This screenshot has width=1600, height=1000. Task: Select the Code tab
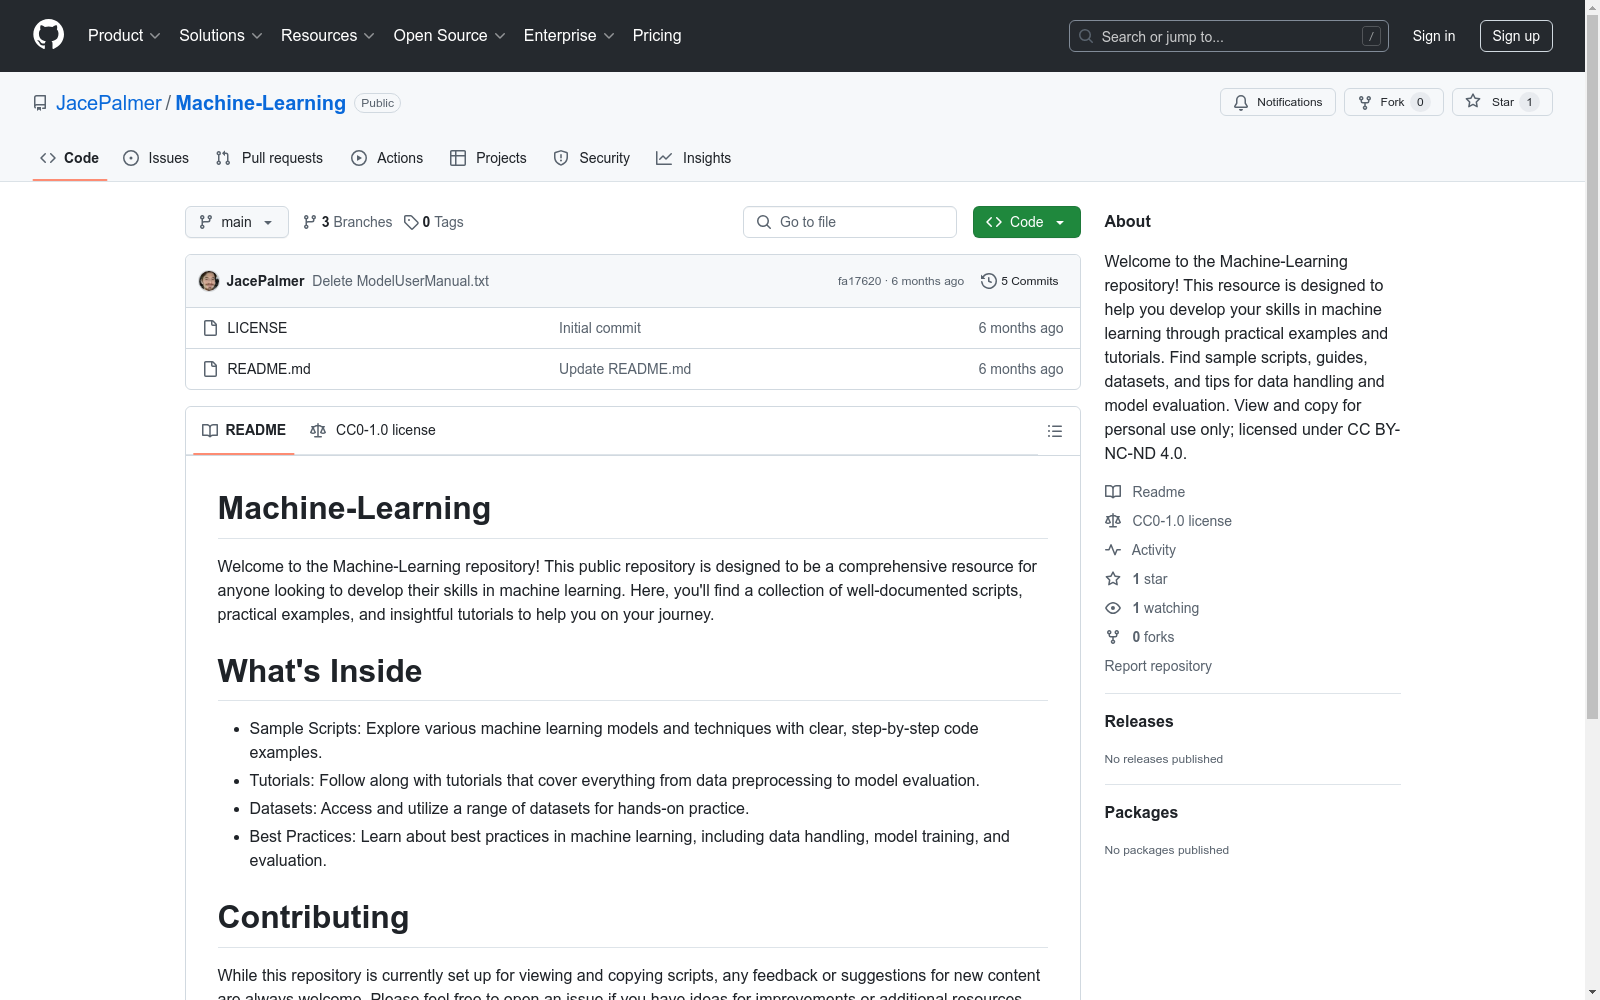pyautogui.click(x=70, y=158)
